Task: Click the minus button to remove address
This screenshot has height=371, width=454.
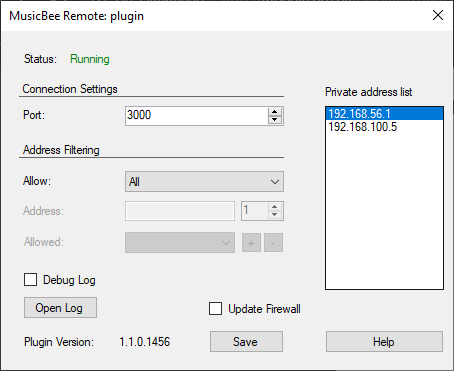Action: [273, 243]
